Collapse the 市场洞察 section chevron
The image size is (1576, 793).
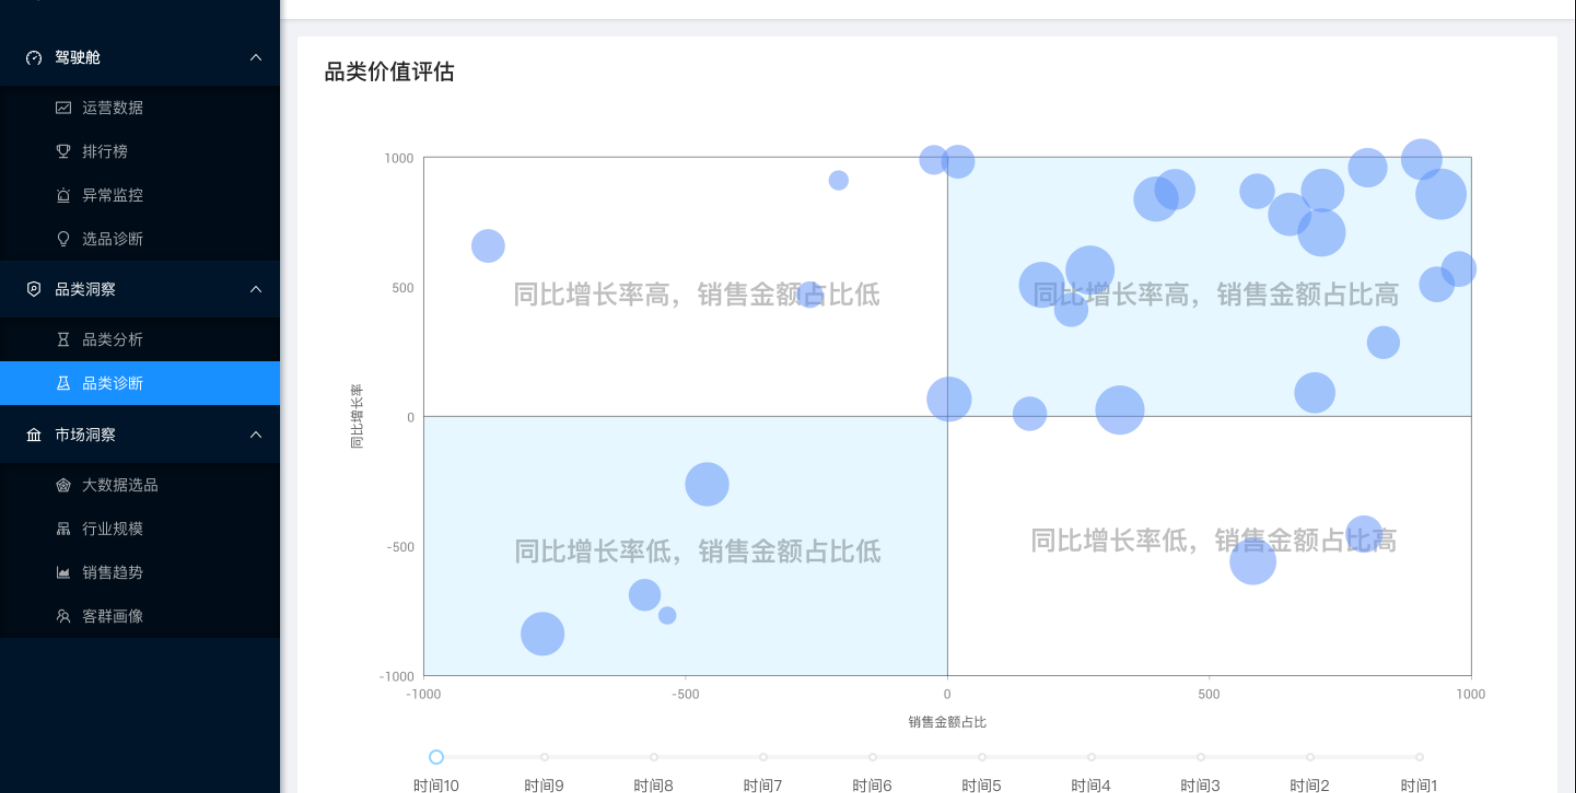(x=256, y=435)
